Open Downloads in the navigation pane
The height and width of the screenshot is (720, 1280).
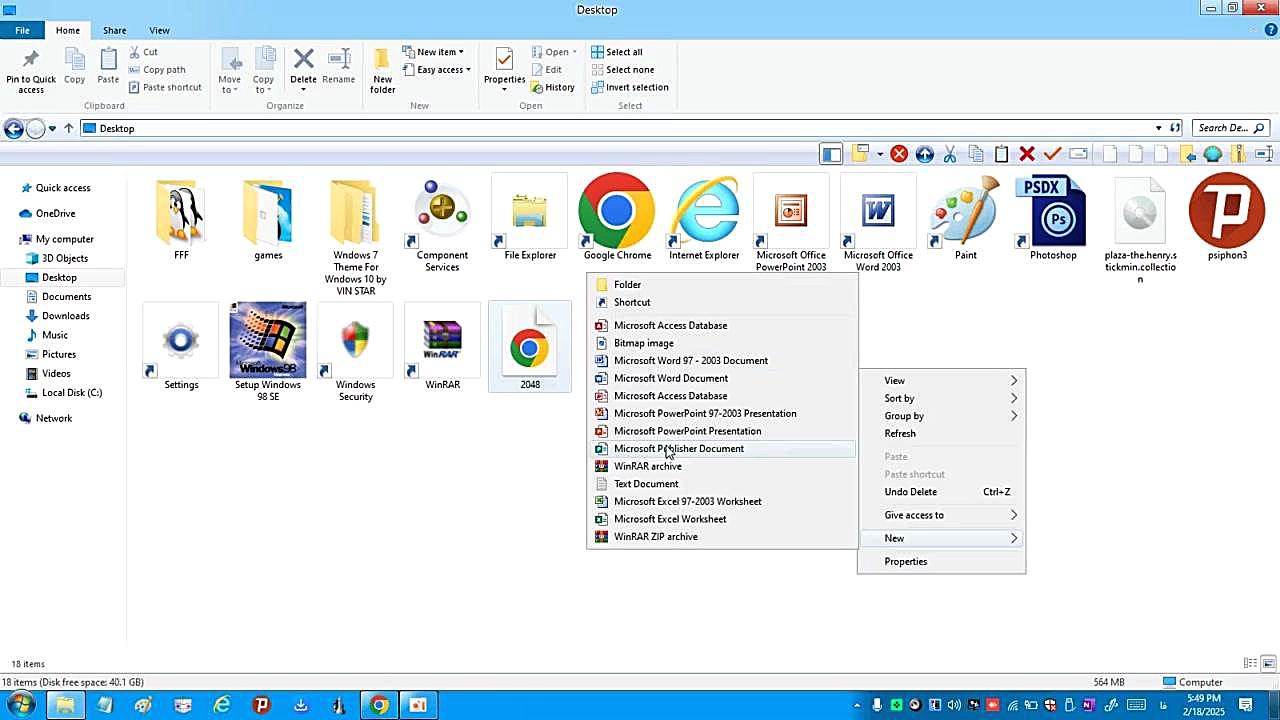click(x=65, y=316)
